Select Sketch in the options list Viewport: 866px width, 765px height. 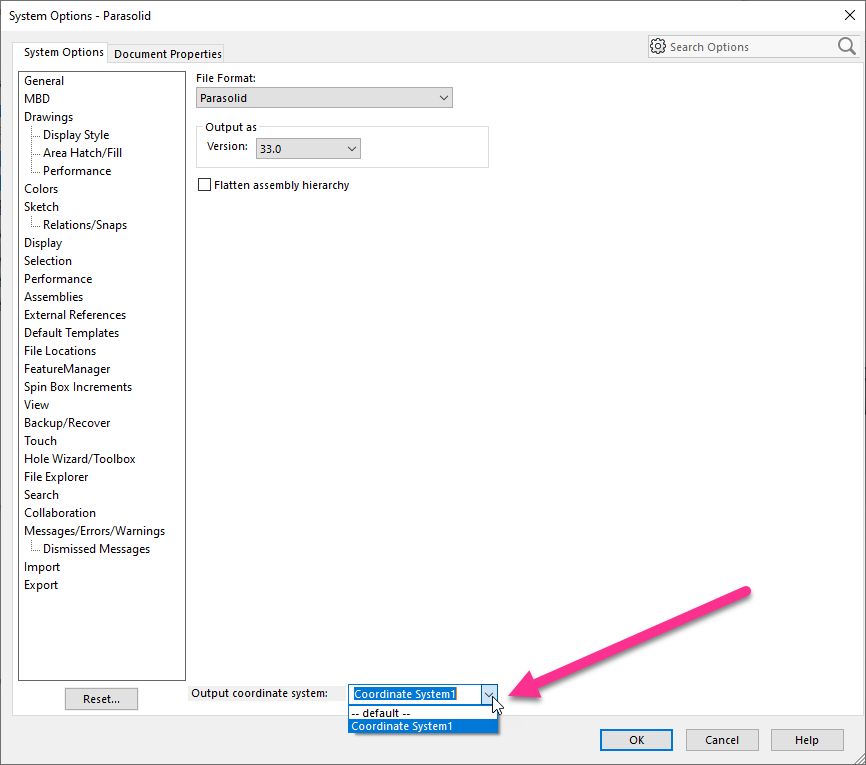[41, 207]
